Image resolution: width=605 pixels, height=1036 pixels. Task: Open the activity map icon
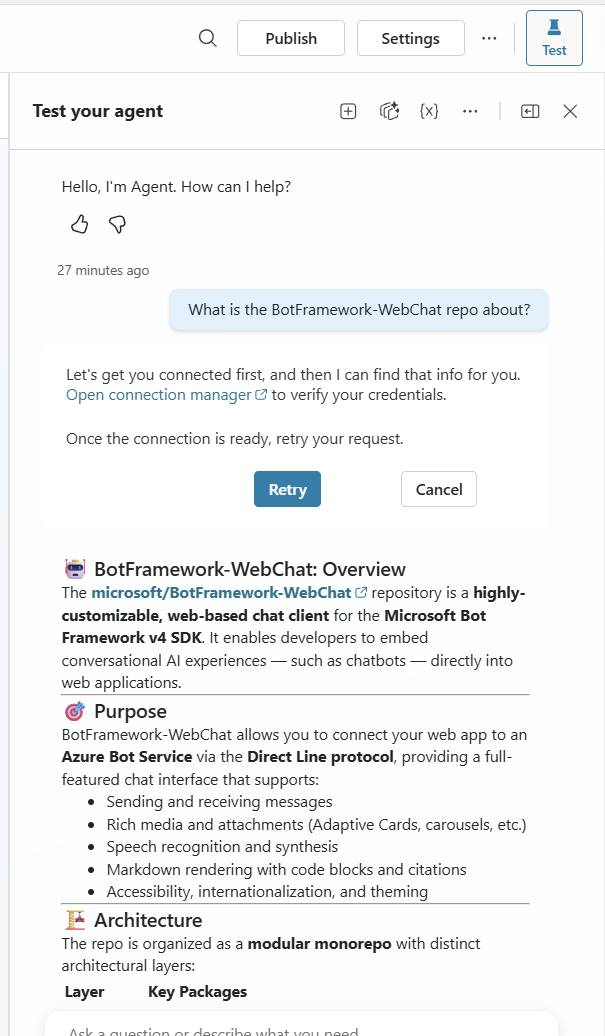click(x=389, y=111)
